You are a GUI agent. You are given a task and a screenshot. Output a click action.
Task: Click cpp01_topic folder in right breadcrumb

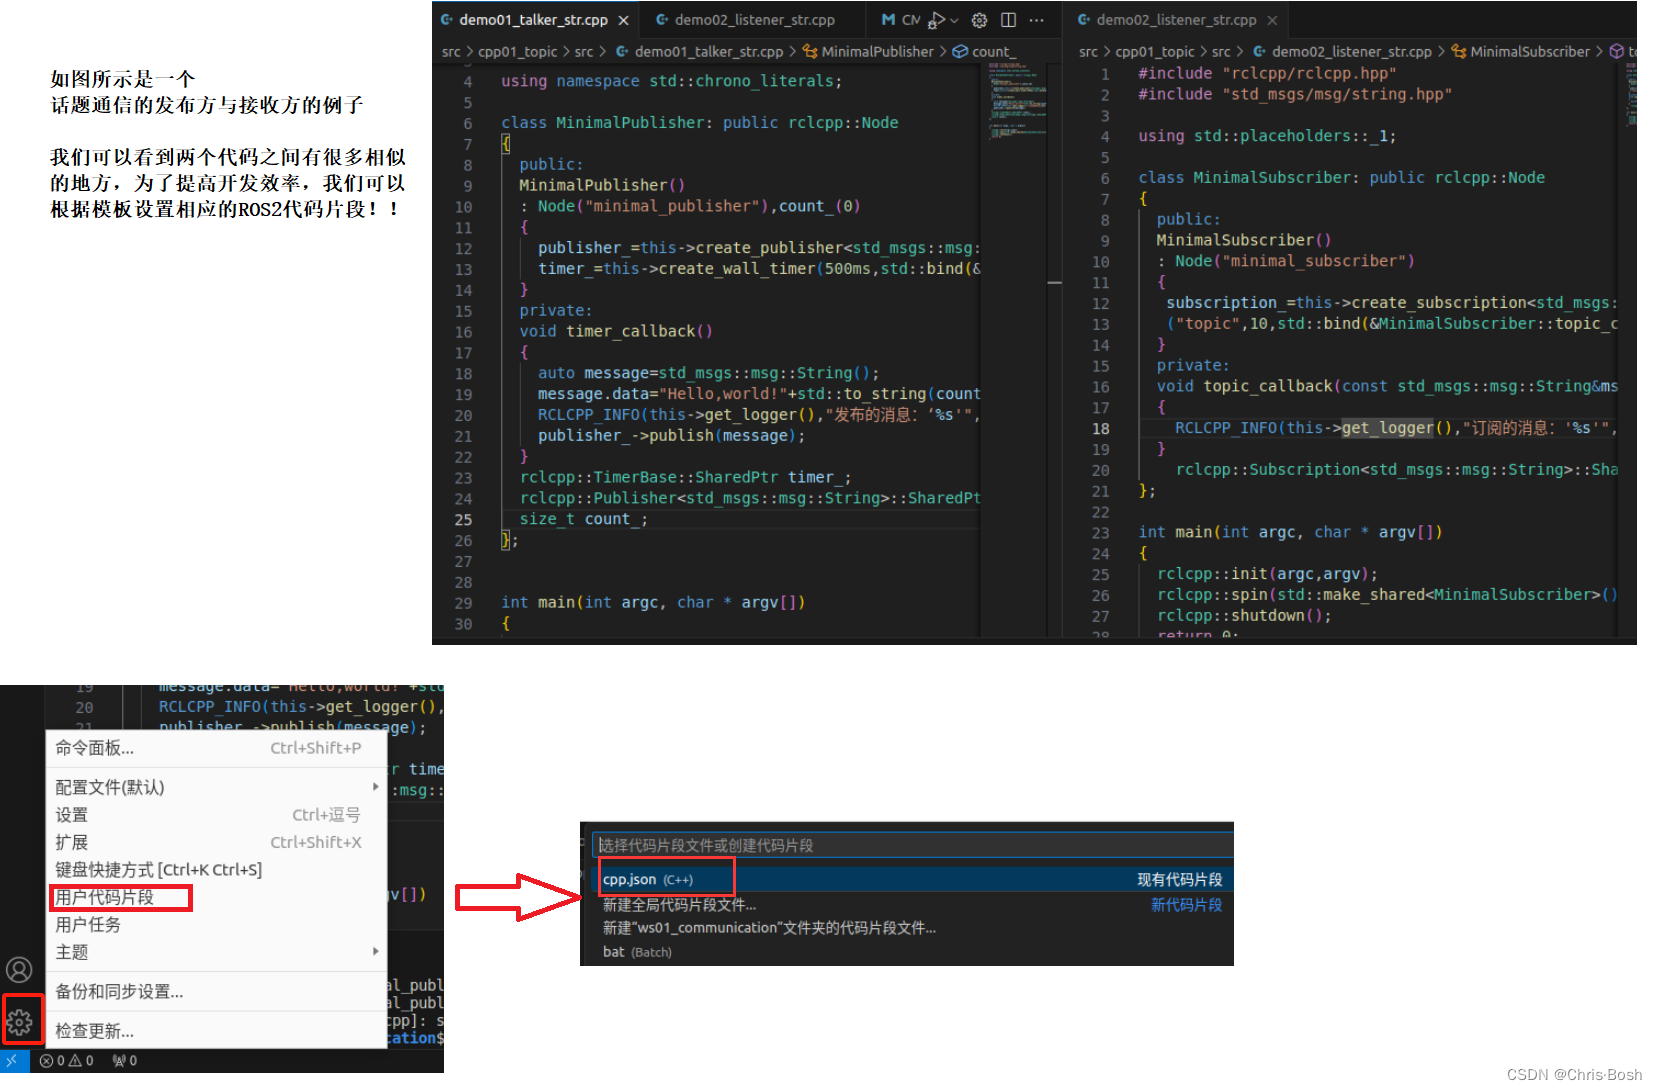click(x=1154, y=51)
